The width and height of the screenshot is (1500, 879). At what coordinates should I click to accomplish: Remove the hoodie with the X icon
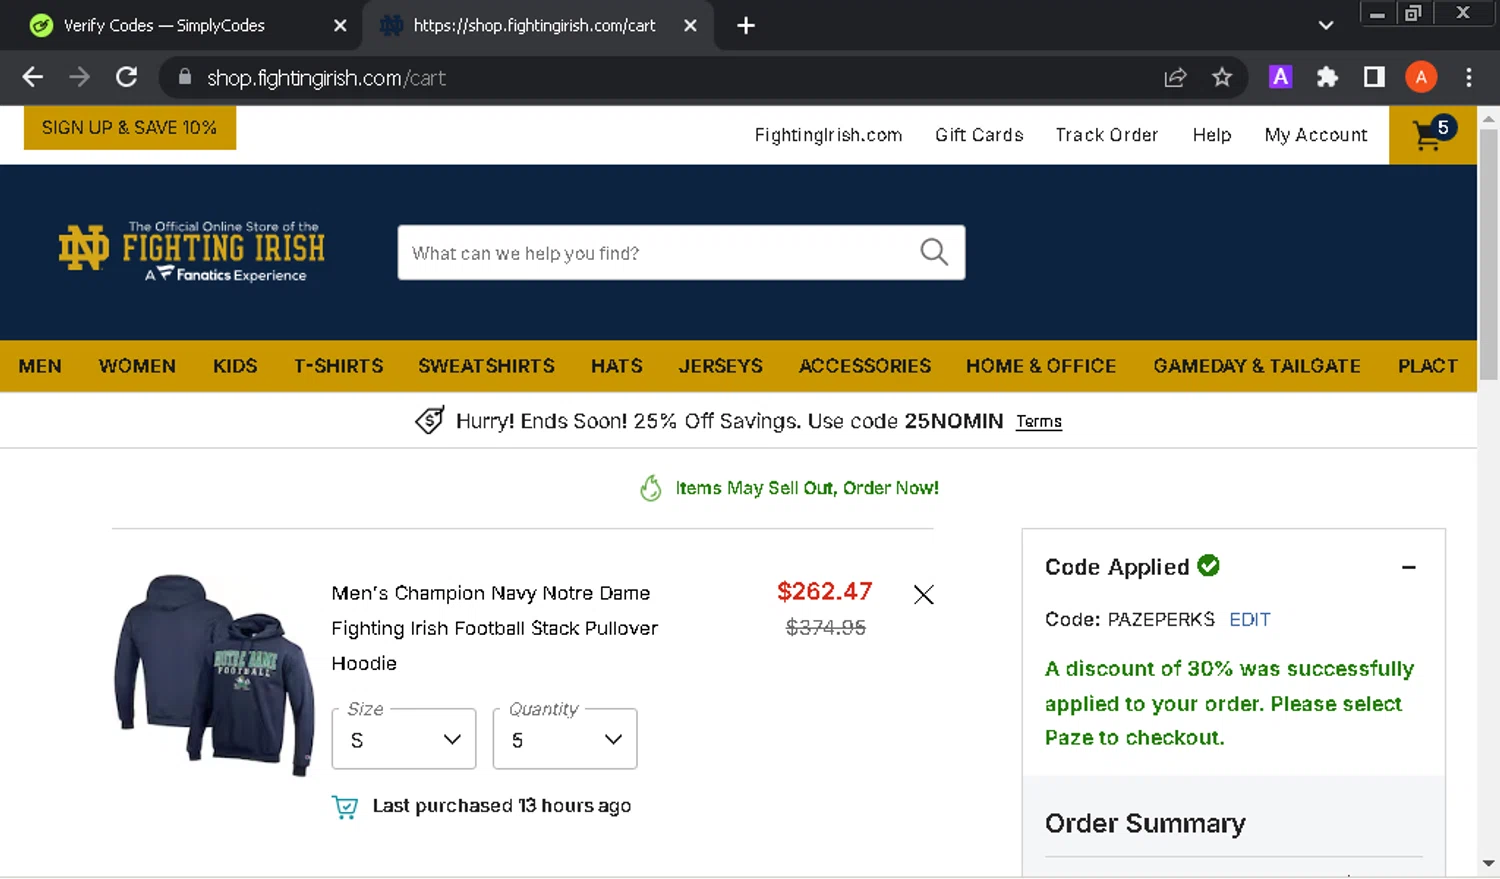(x=924, y=595)
